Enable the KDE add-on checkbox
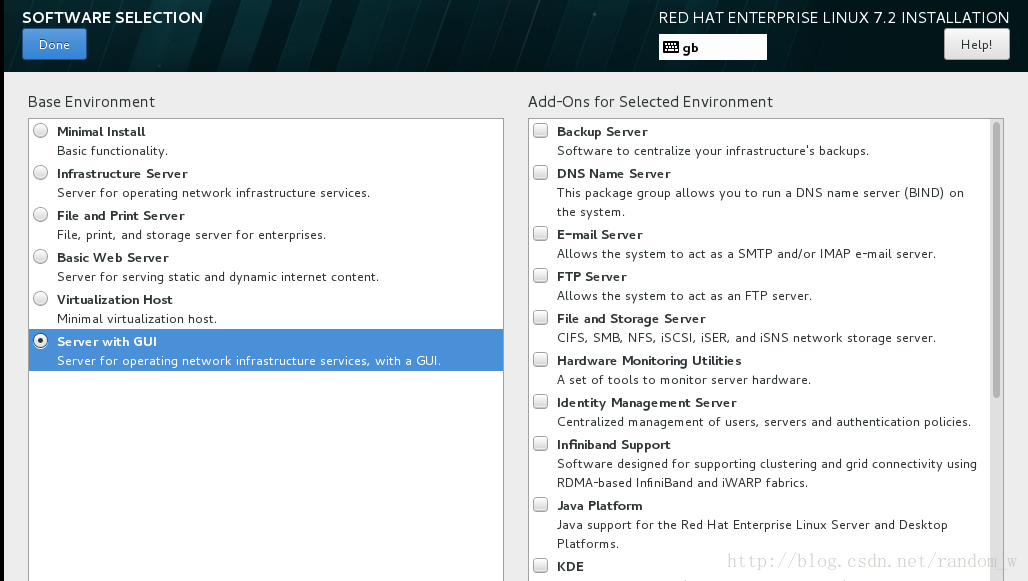 [540, 565]
